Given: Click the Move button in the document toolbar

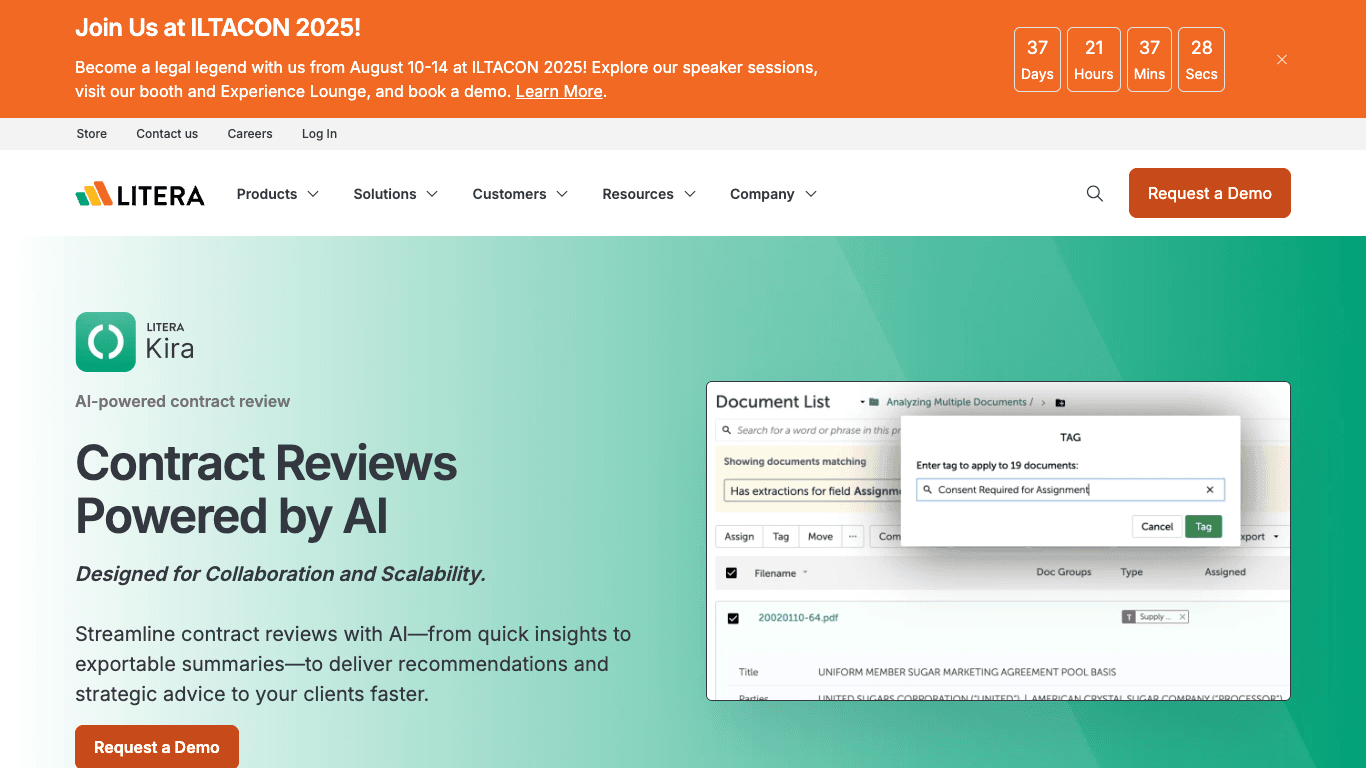Looking at the screenshot, I should (x=820, y=537).
